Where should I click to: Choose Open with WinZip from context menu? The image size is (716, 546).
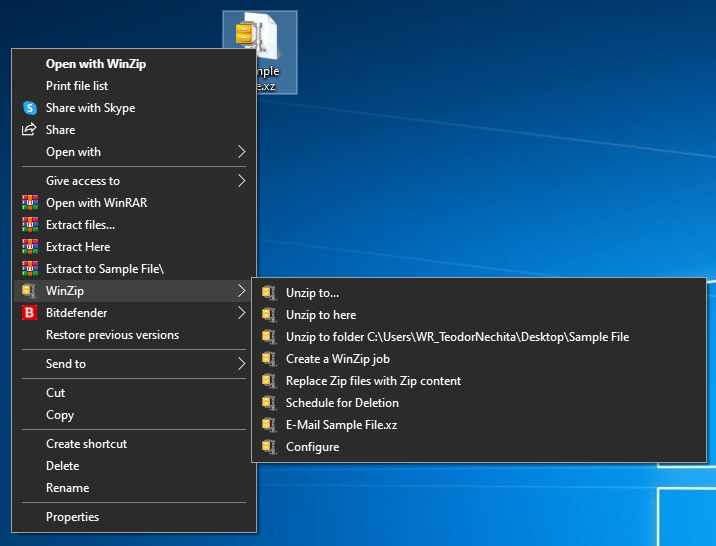(x=96, y=64)
